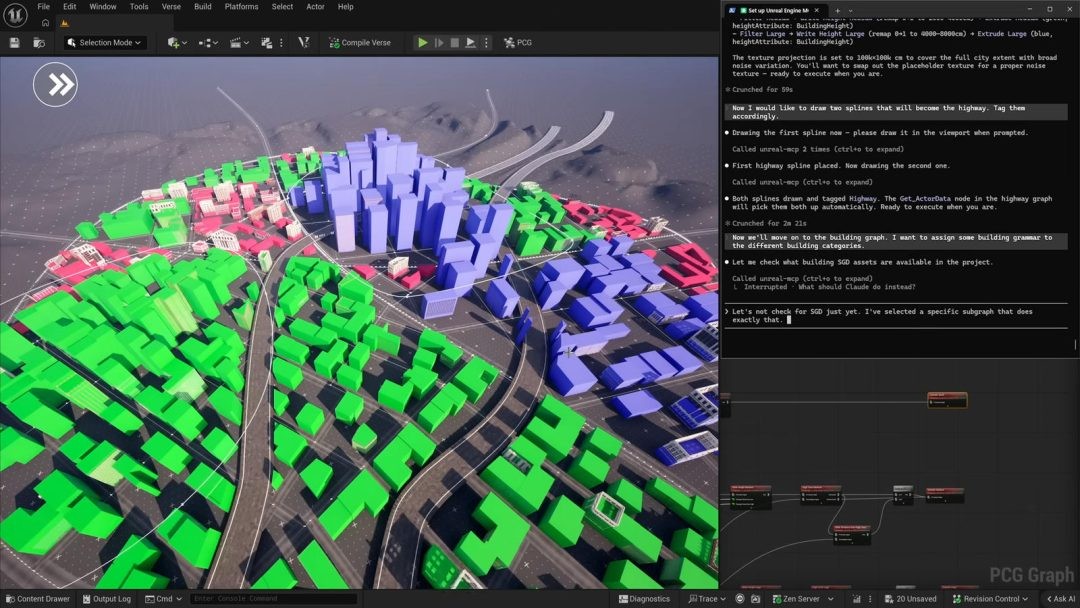Click the frame-advance play icon

coord(439,43)
